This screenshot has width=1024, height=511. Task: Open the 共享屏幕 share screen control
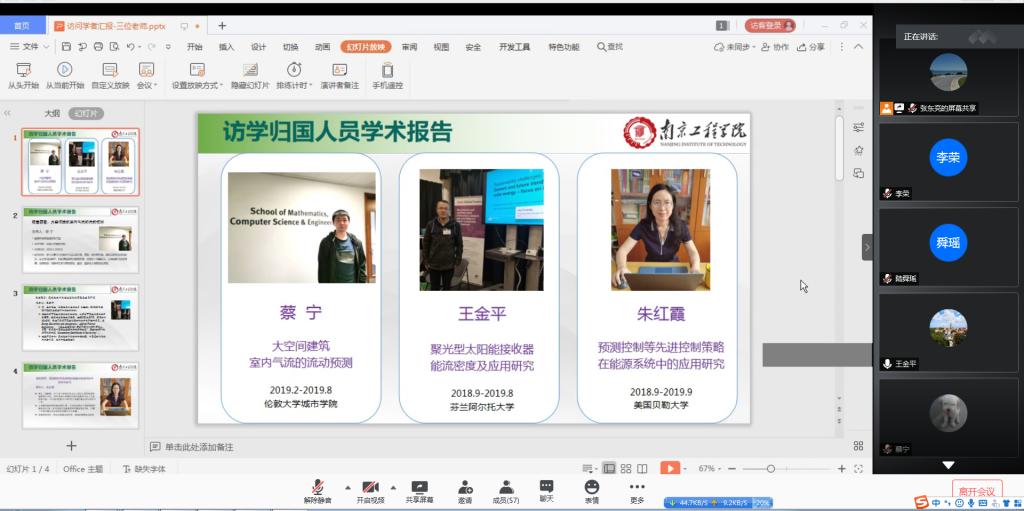click(x=419, y=487)
